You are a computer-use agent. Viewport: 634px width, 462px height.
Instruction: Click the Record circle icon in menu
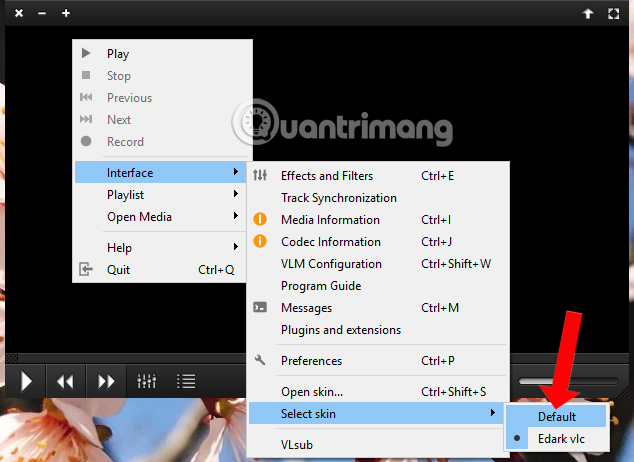(86, 141)
